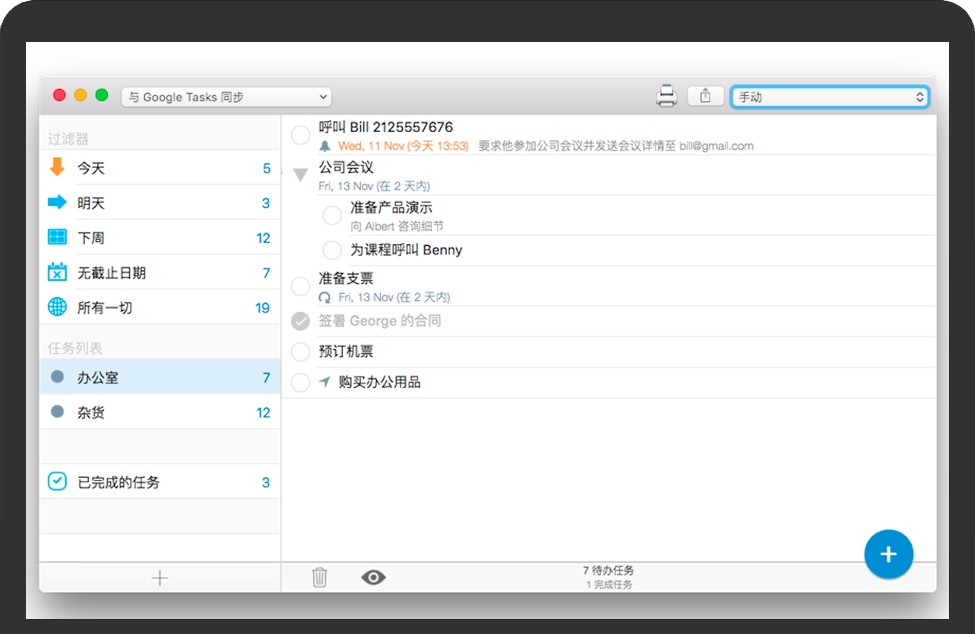Click the orange arrow 今天 icon
975x634 pixels.
(x=58, y=168)
